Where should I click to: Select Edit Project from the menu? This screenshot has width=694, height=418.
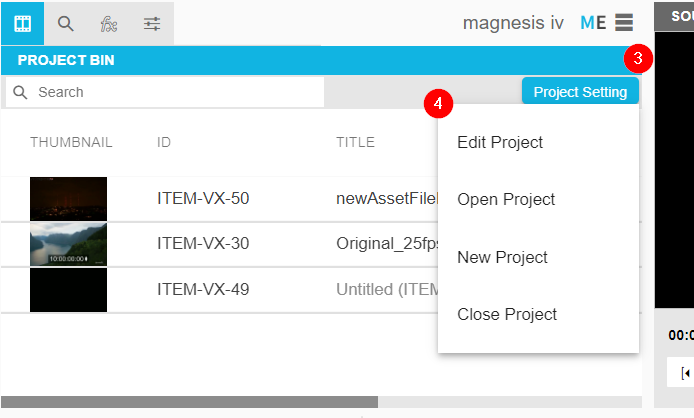(x=500, y=142)
